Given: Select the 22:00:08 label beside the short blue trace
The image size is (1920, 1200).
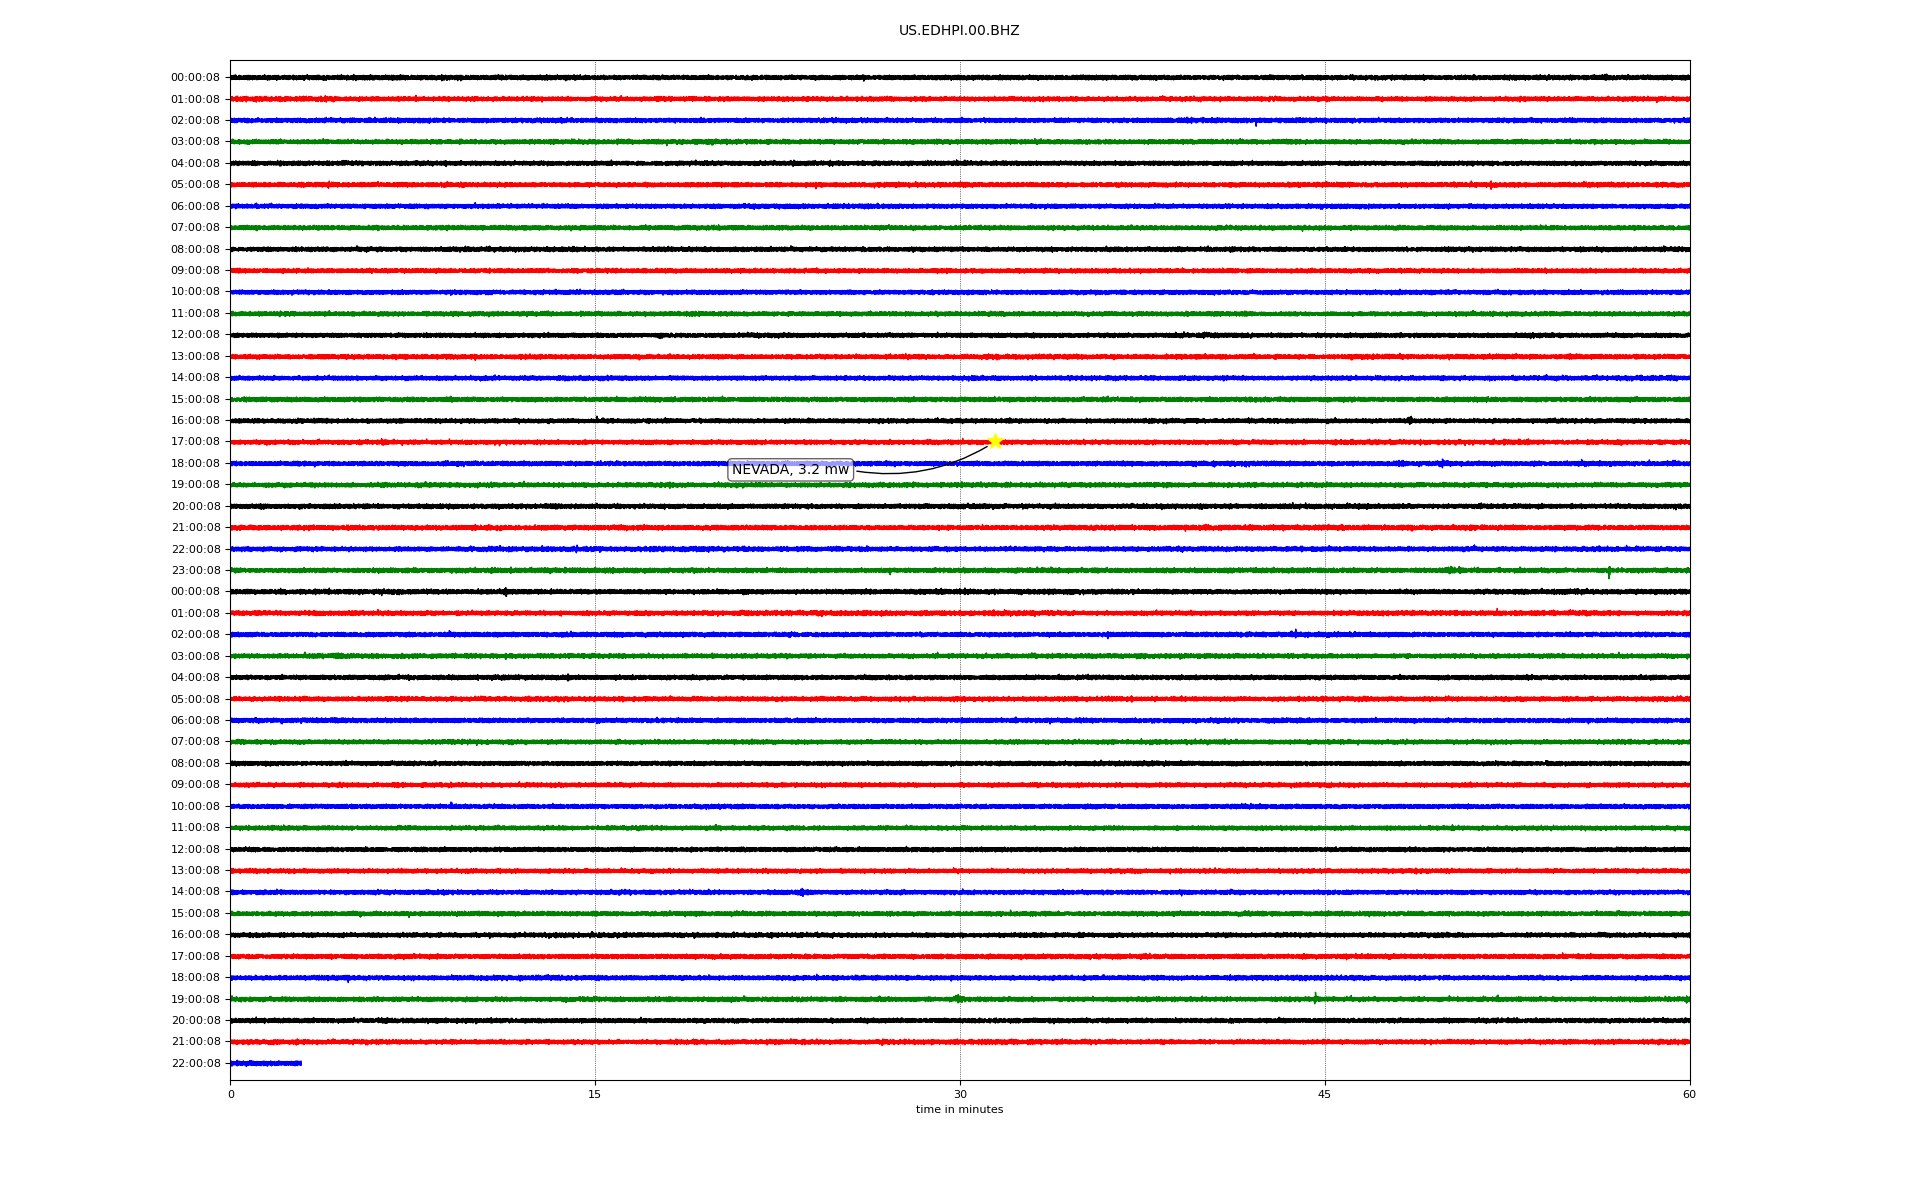Looking at the screenshot, I should click(195, 1064).
